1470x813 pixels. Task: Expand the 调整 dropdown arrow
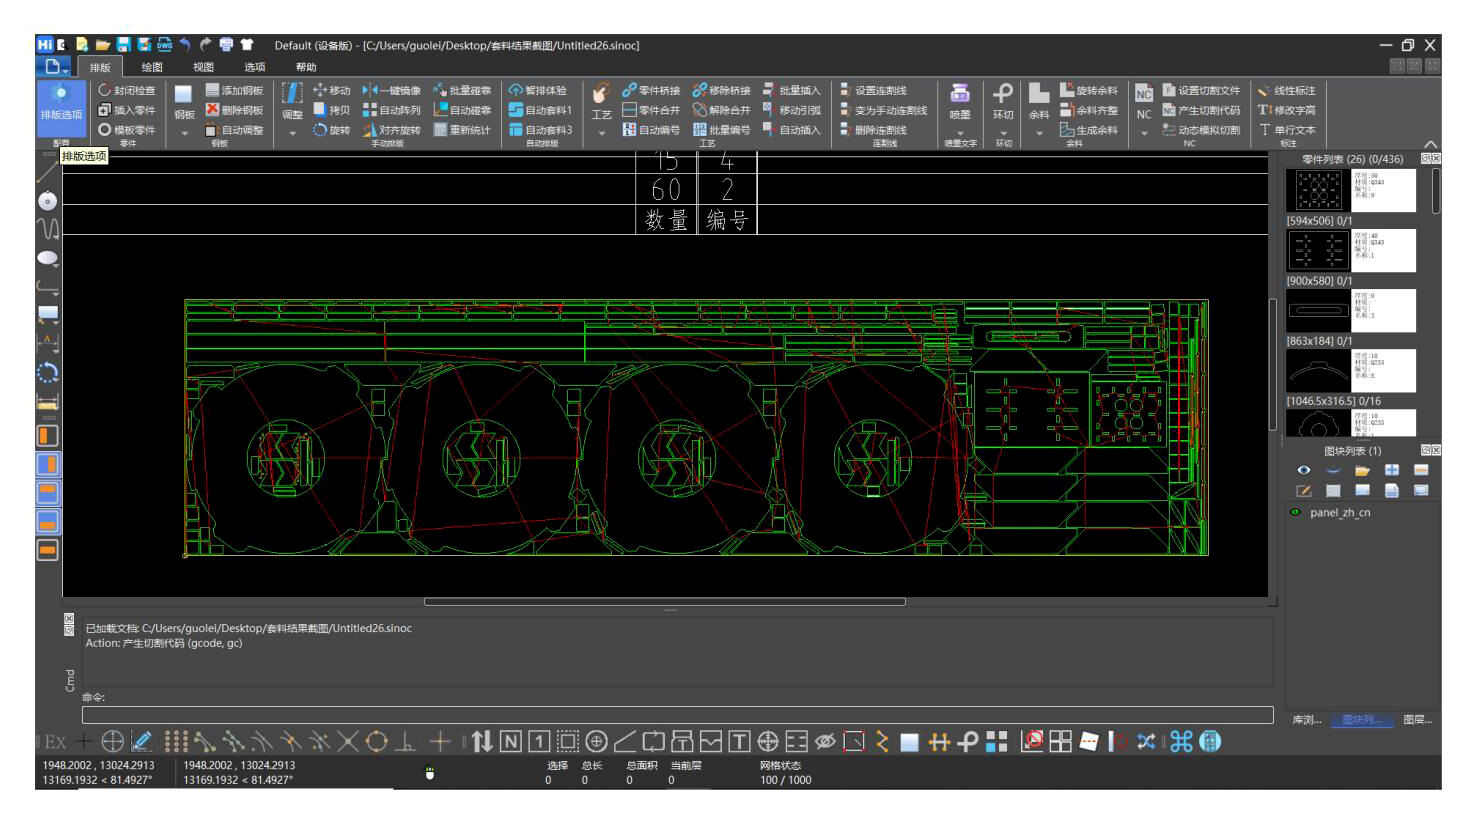point(292,132)
